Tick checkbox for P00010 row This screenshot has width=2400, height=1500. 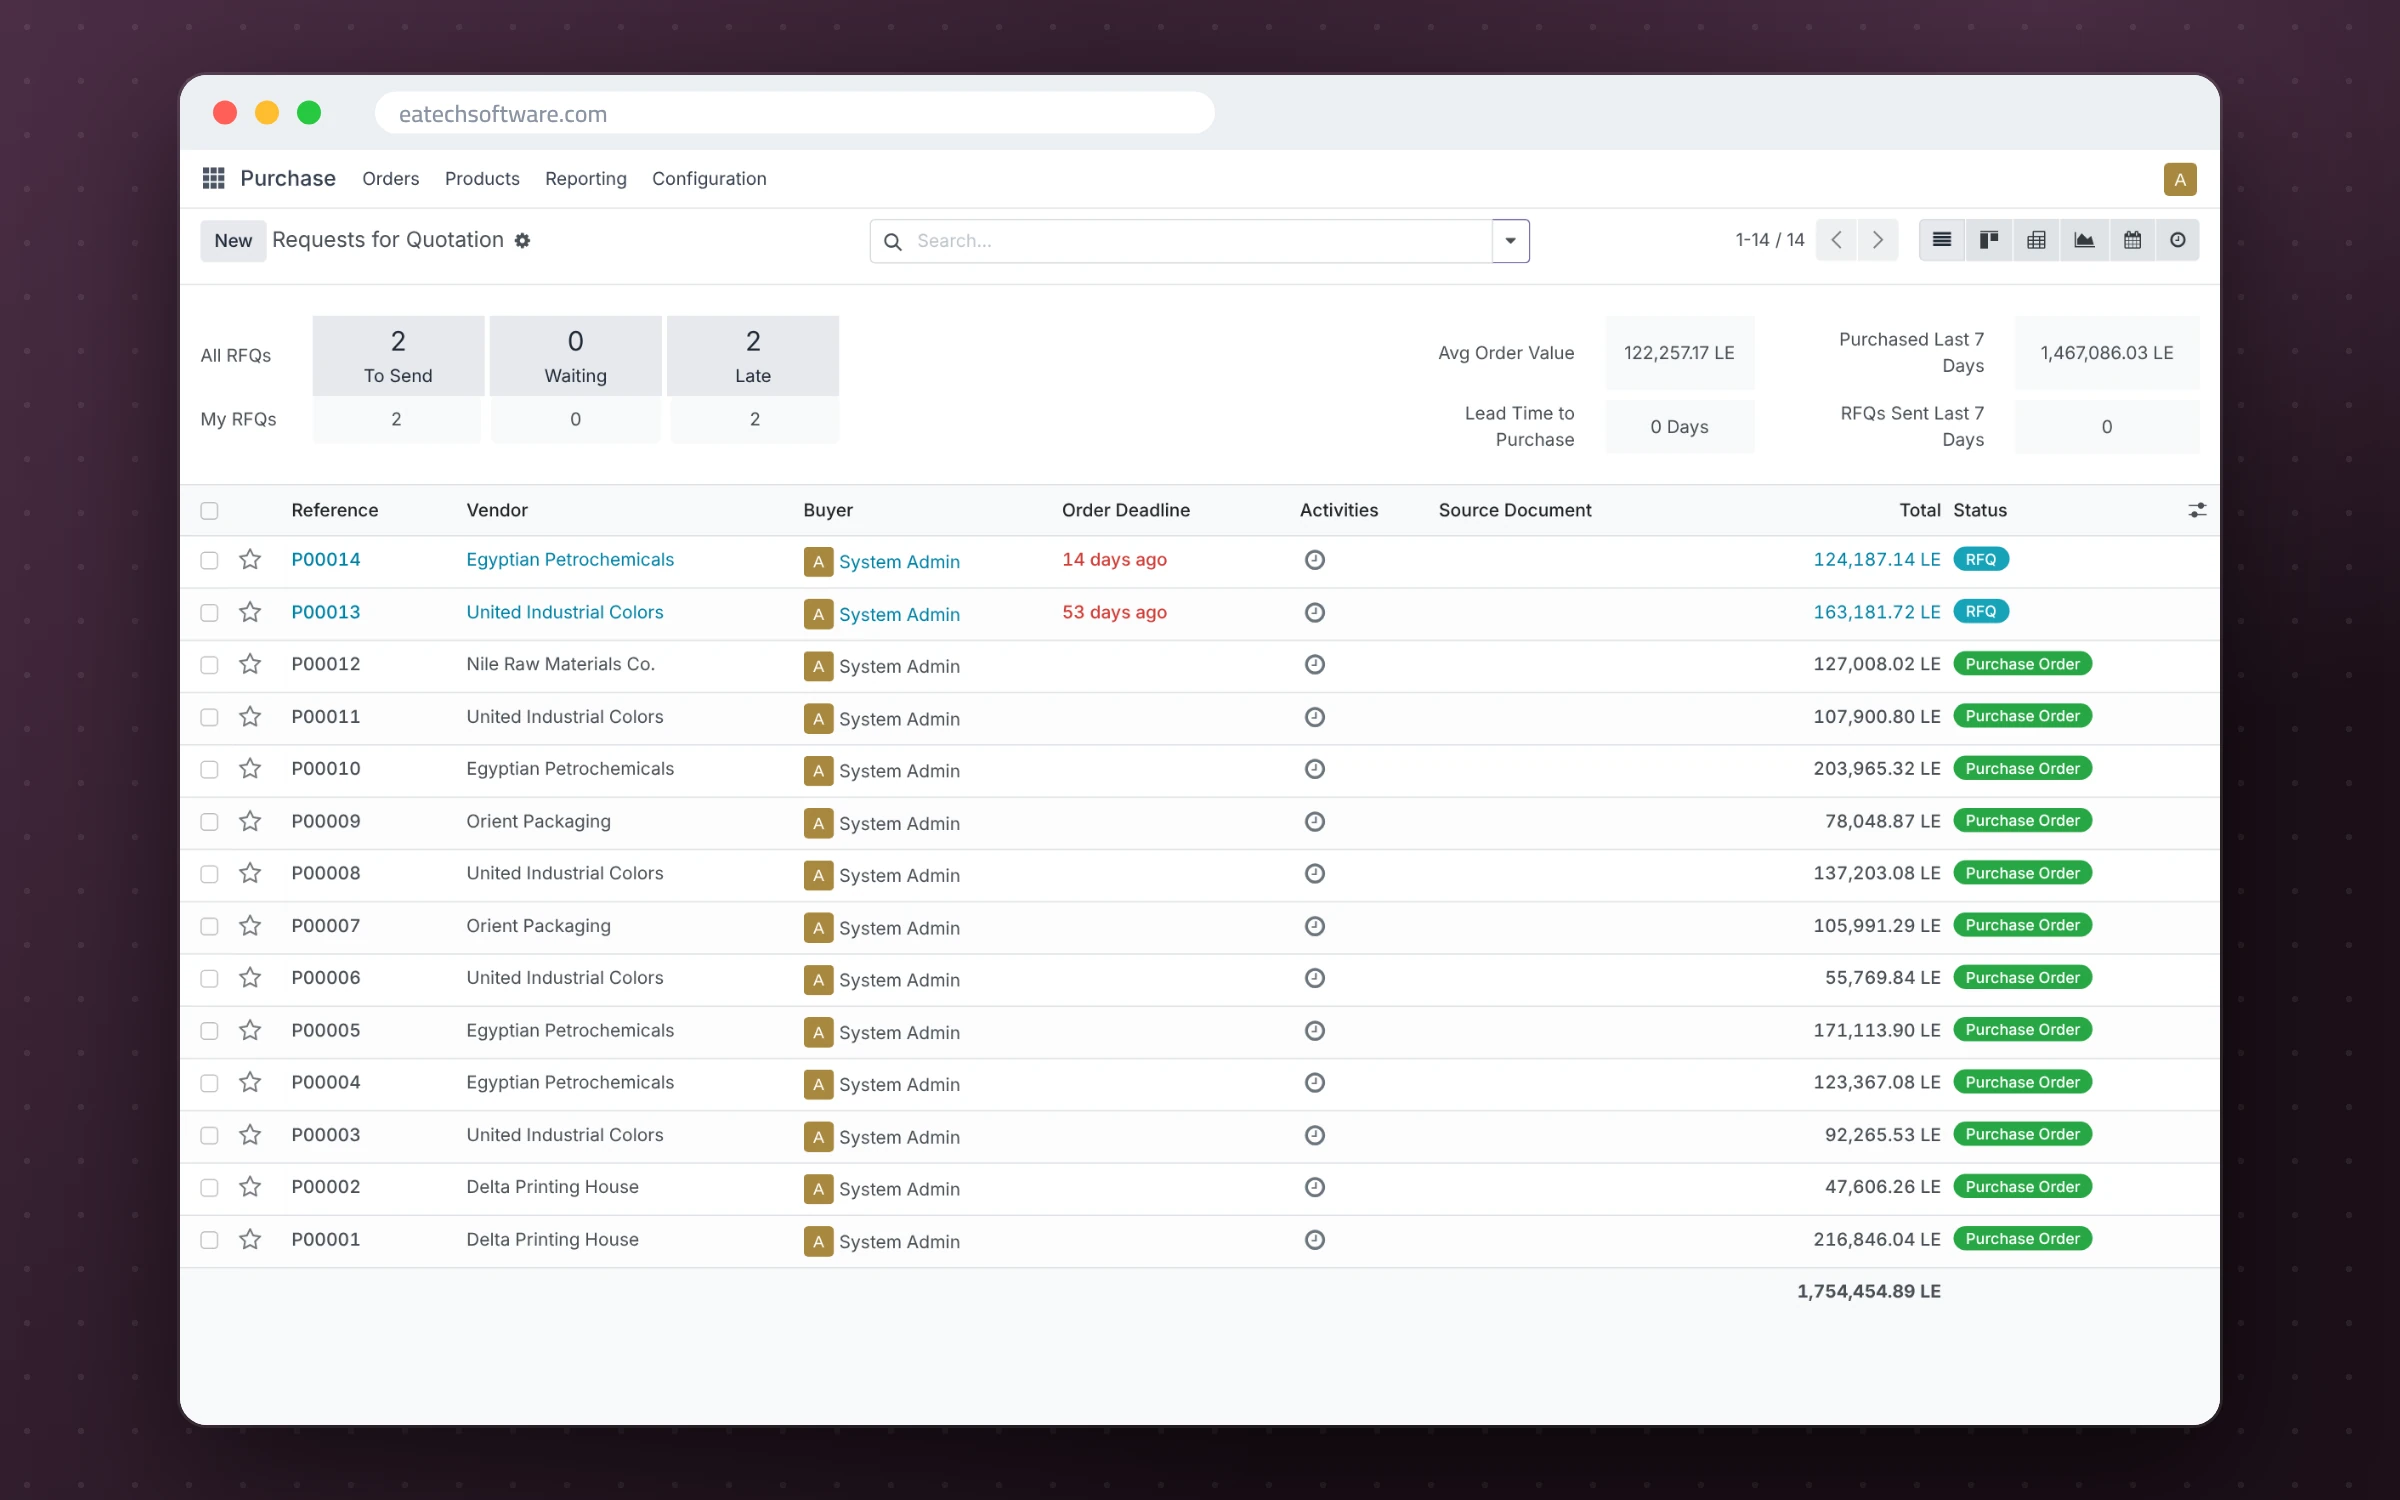(x=209, y=769)
